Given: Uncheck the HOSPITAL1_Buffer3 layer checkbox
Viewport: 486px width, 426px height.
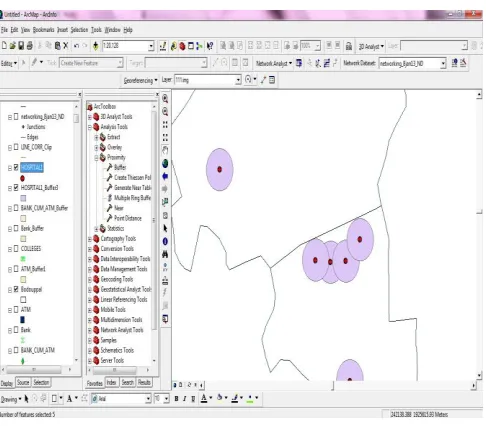Looking at the screenshot, I should 16,188.
